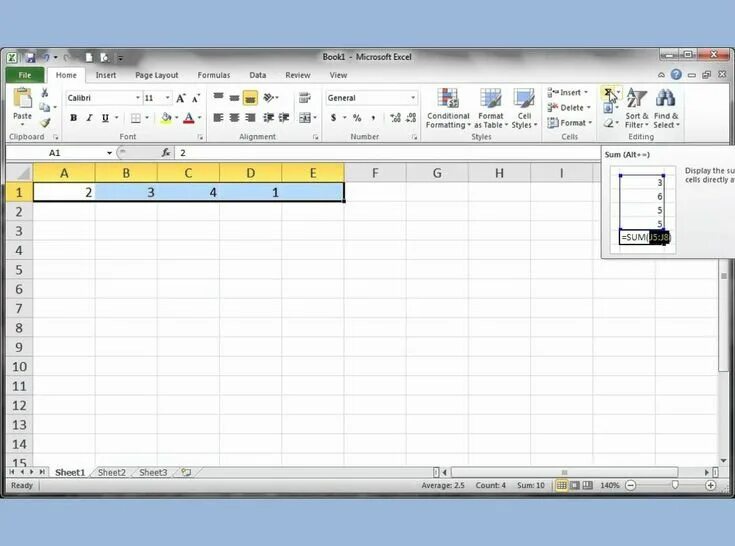Apply the yellow Fill Color bucket
735x546 pixels.
166,118
